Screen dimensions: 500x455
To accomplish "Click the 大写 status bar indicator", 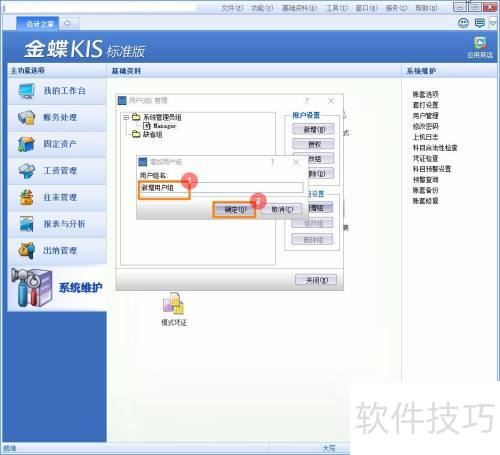I will point(329,448).
